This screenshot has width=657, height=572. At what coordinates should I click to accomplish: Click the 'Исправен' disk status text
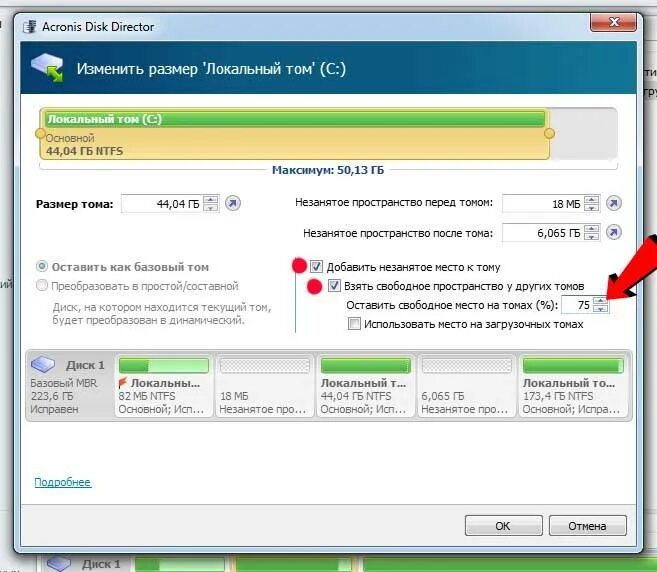coord(54,409)
